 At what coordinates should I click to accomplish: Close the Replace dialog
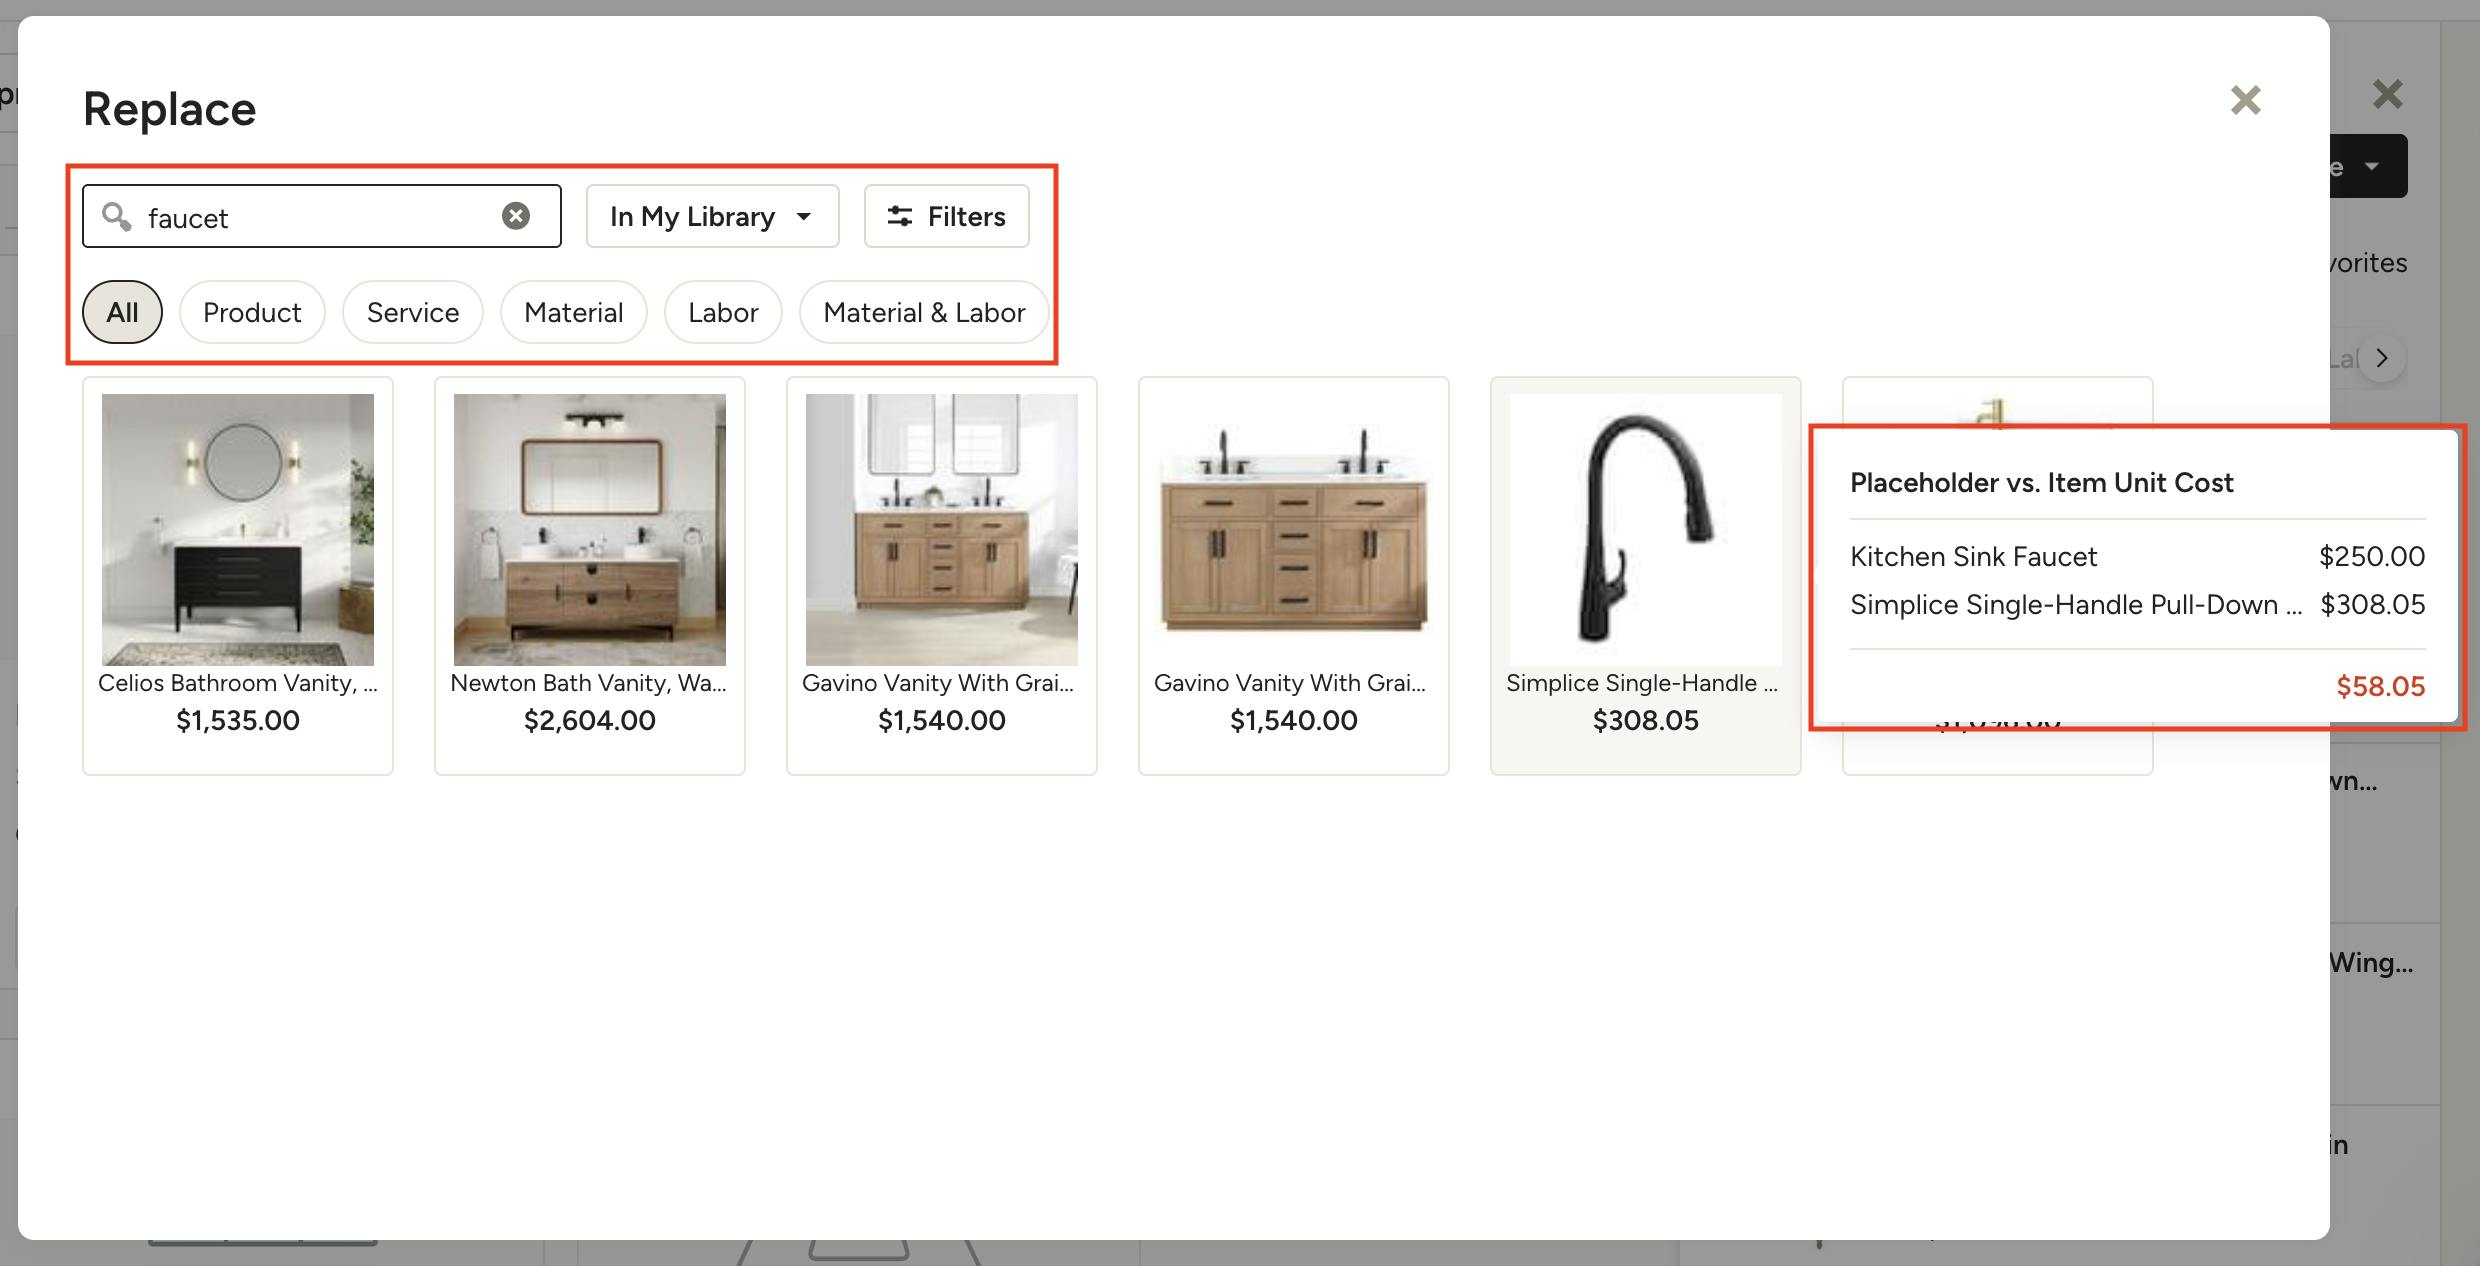(2245, 100)
